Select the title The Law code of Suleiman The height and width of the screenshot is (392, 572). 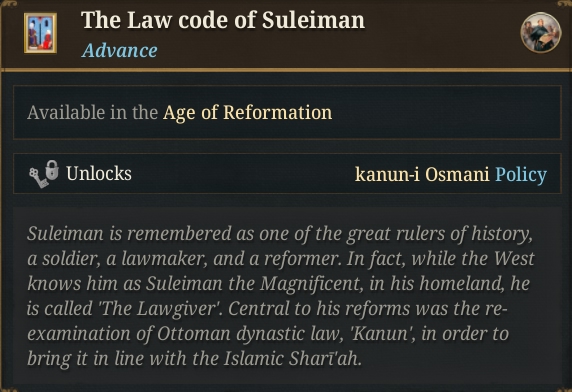[x=223, y=20]
